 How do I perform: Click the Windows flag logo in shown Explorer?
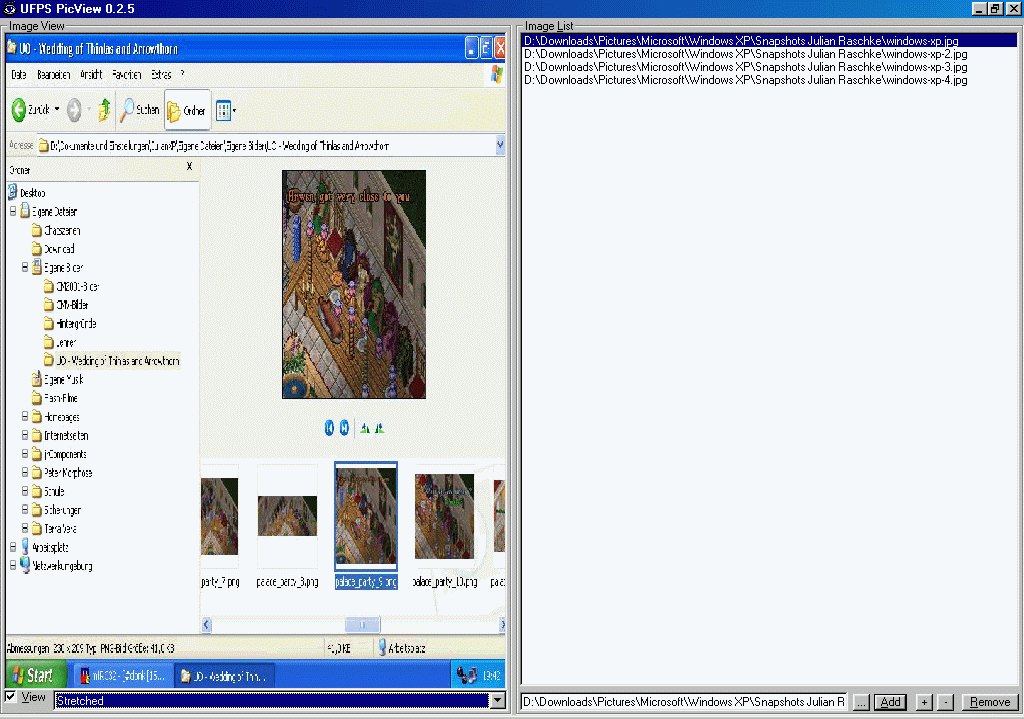(497, 74)
